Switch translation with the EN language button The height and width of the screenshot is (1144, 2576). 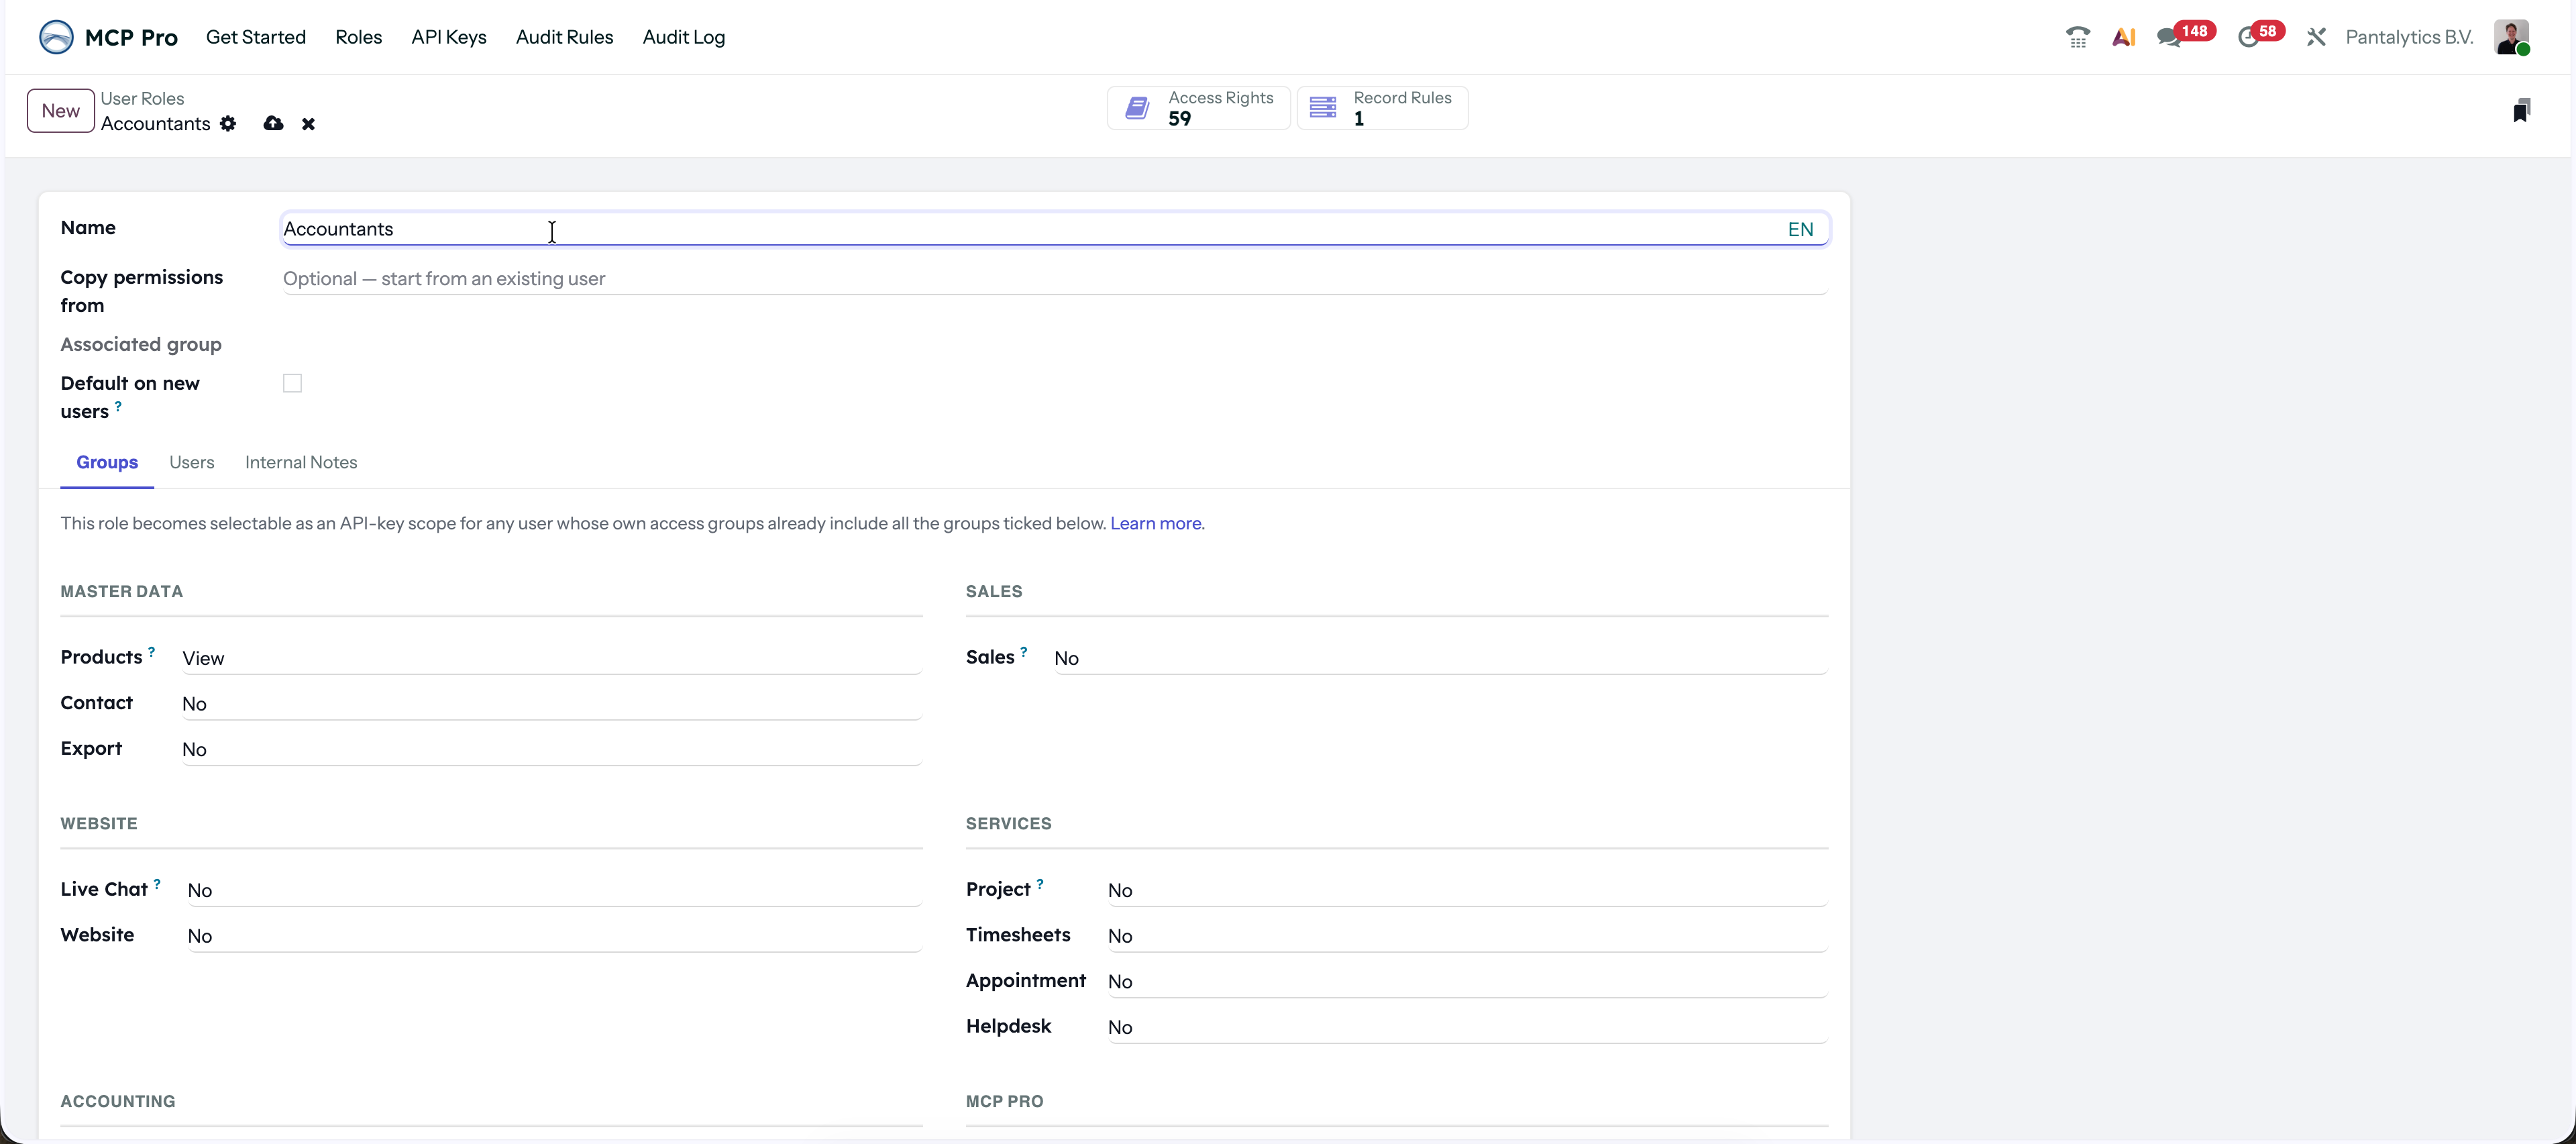click(x=1800, y=229)
